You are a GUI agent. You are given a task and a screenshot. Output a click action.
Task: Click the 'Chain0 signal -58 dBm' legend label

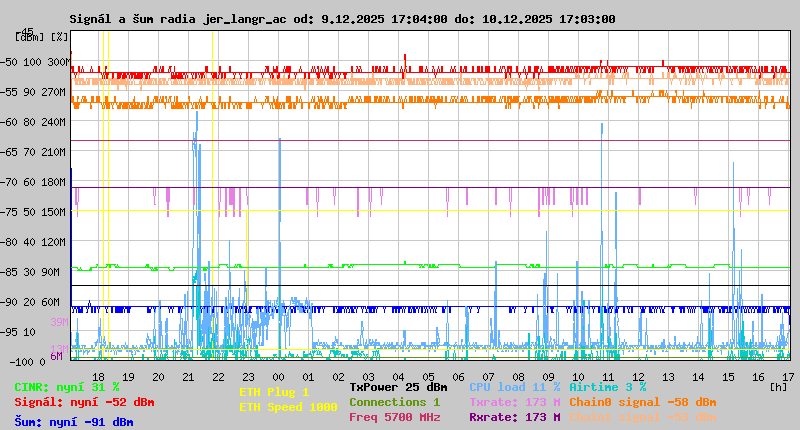(x=643, y=402)
